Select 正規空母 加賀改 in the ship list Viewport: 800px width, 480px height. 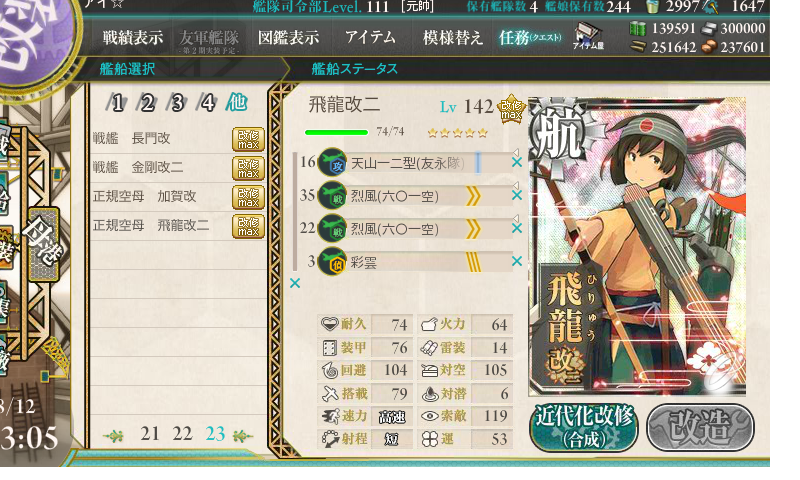178,196
